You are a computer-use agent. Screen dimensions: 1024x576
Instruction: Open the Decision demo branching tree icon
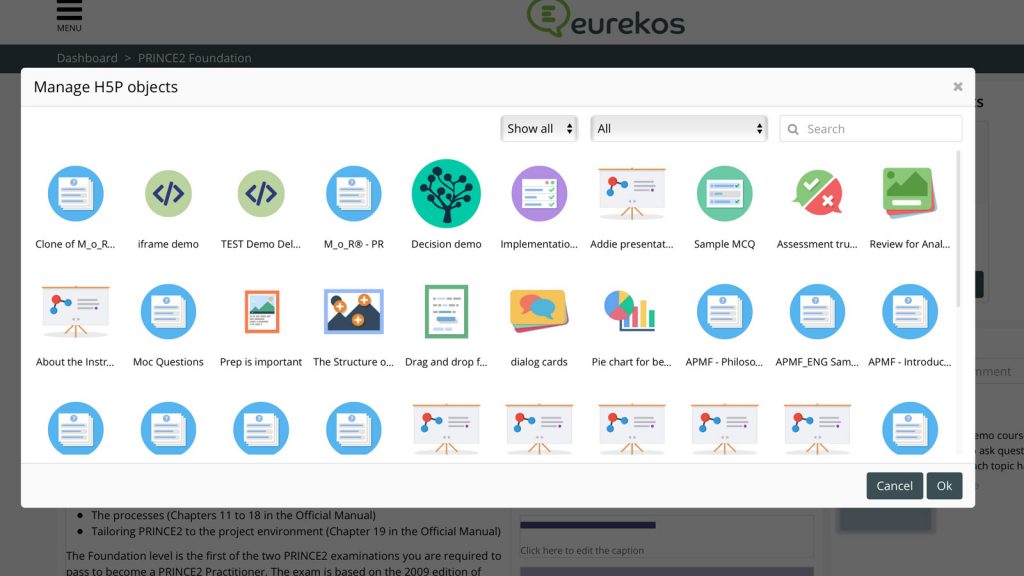[446, 194]
